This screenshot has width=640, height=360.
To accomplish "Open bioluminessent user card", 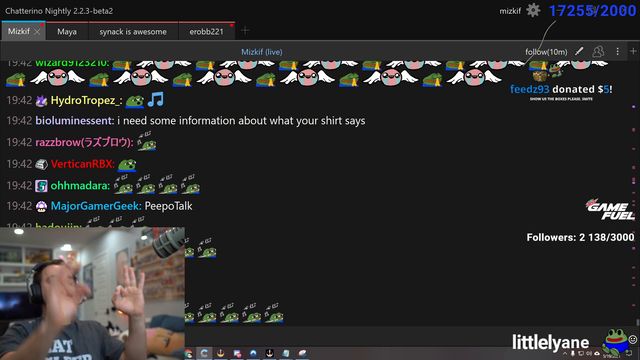I will pyautogui.click(x=75, y=121).
